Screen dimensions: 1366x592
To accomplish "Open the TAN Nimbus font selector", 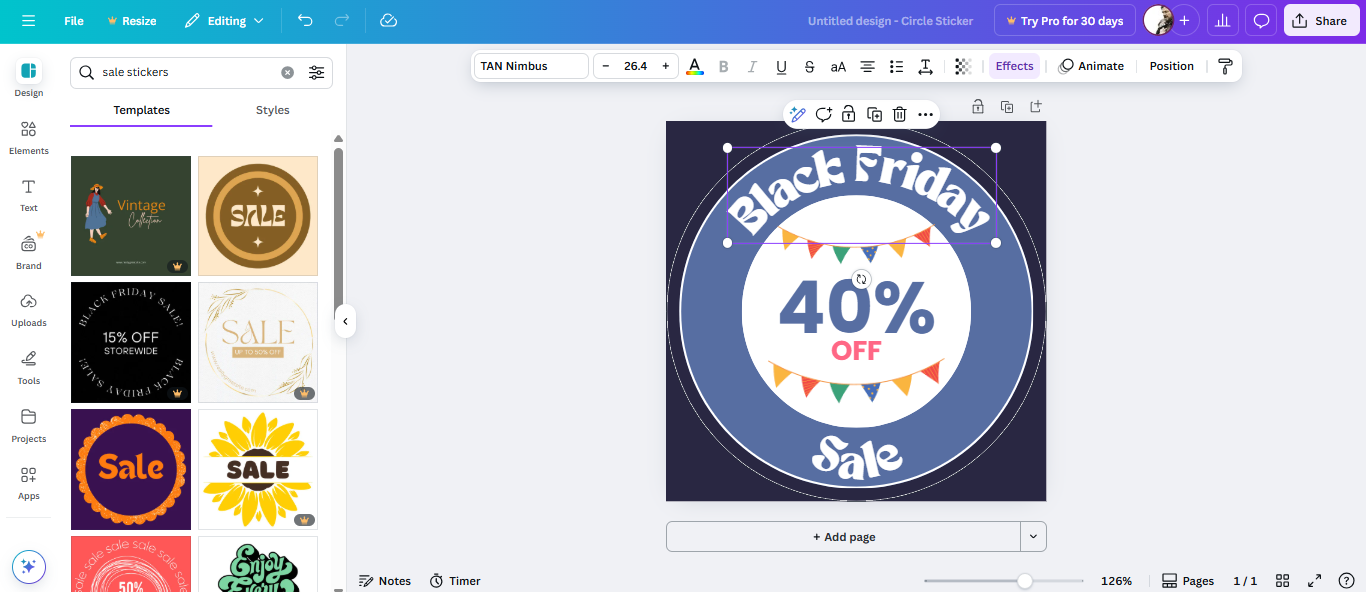I will [531, 66].
